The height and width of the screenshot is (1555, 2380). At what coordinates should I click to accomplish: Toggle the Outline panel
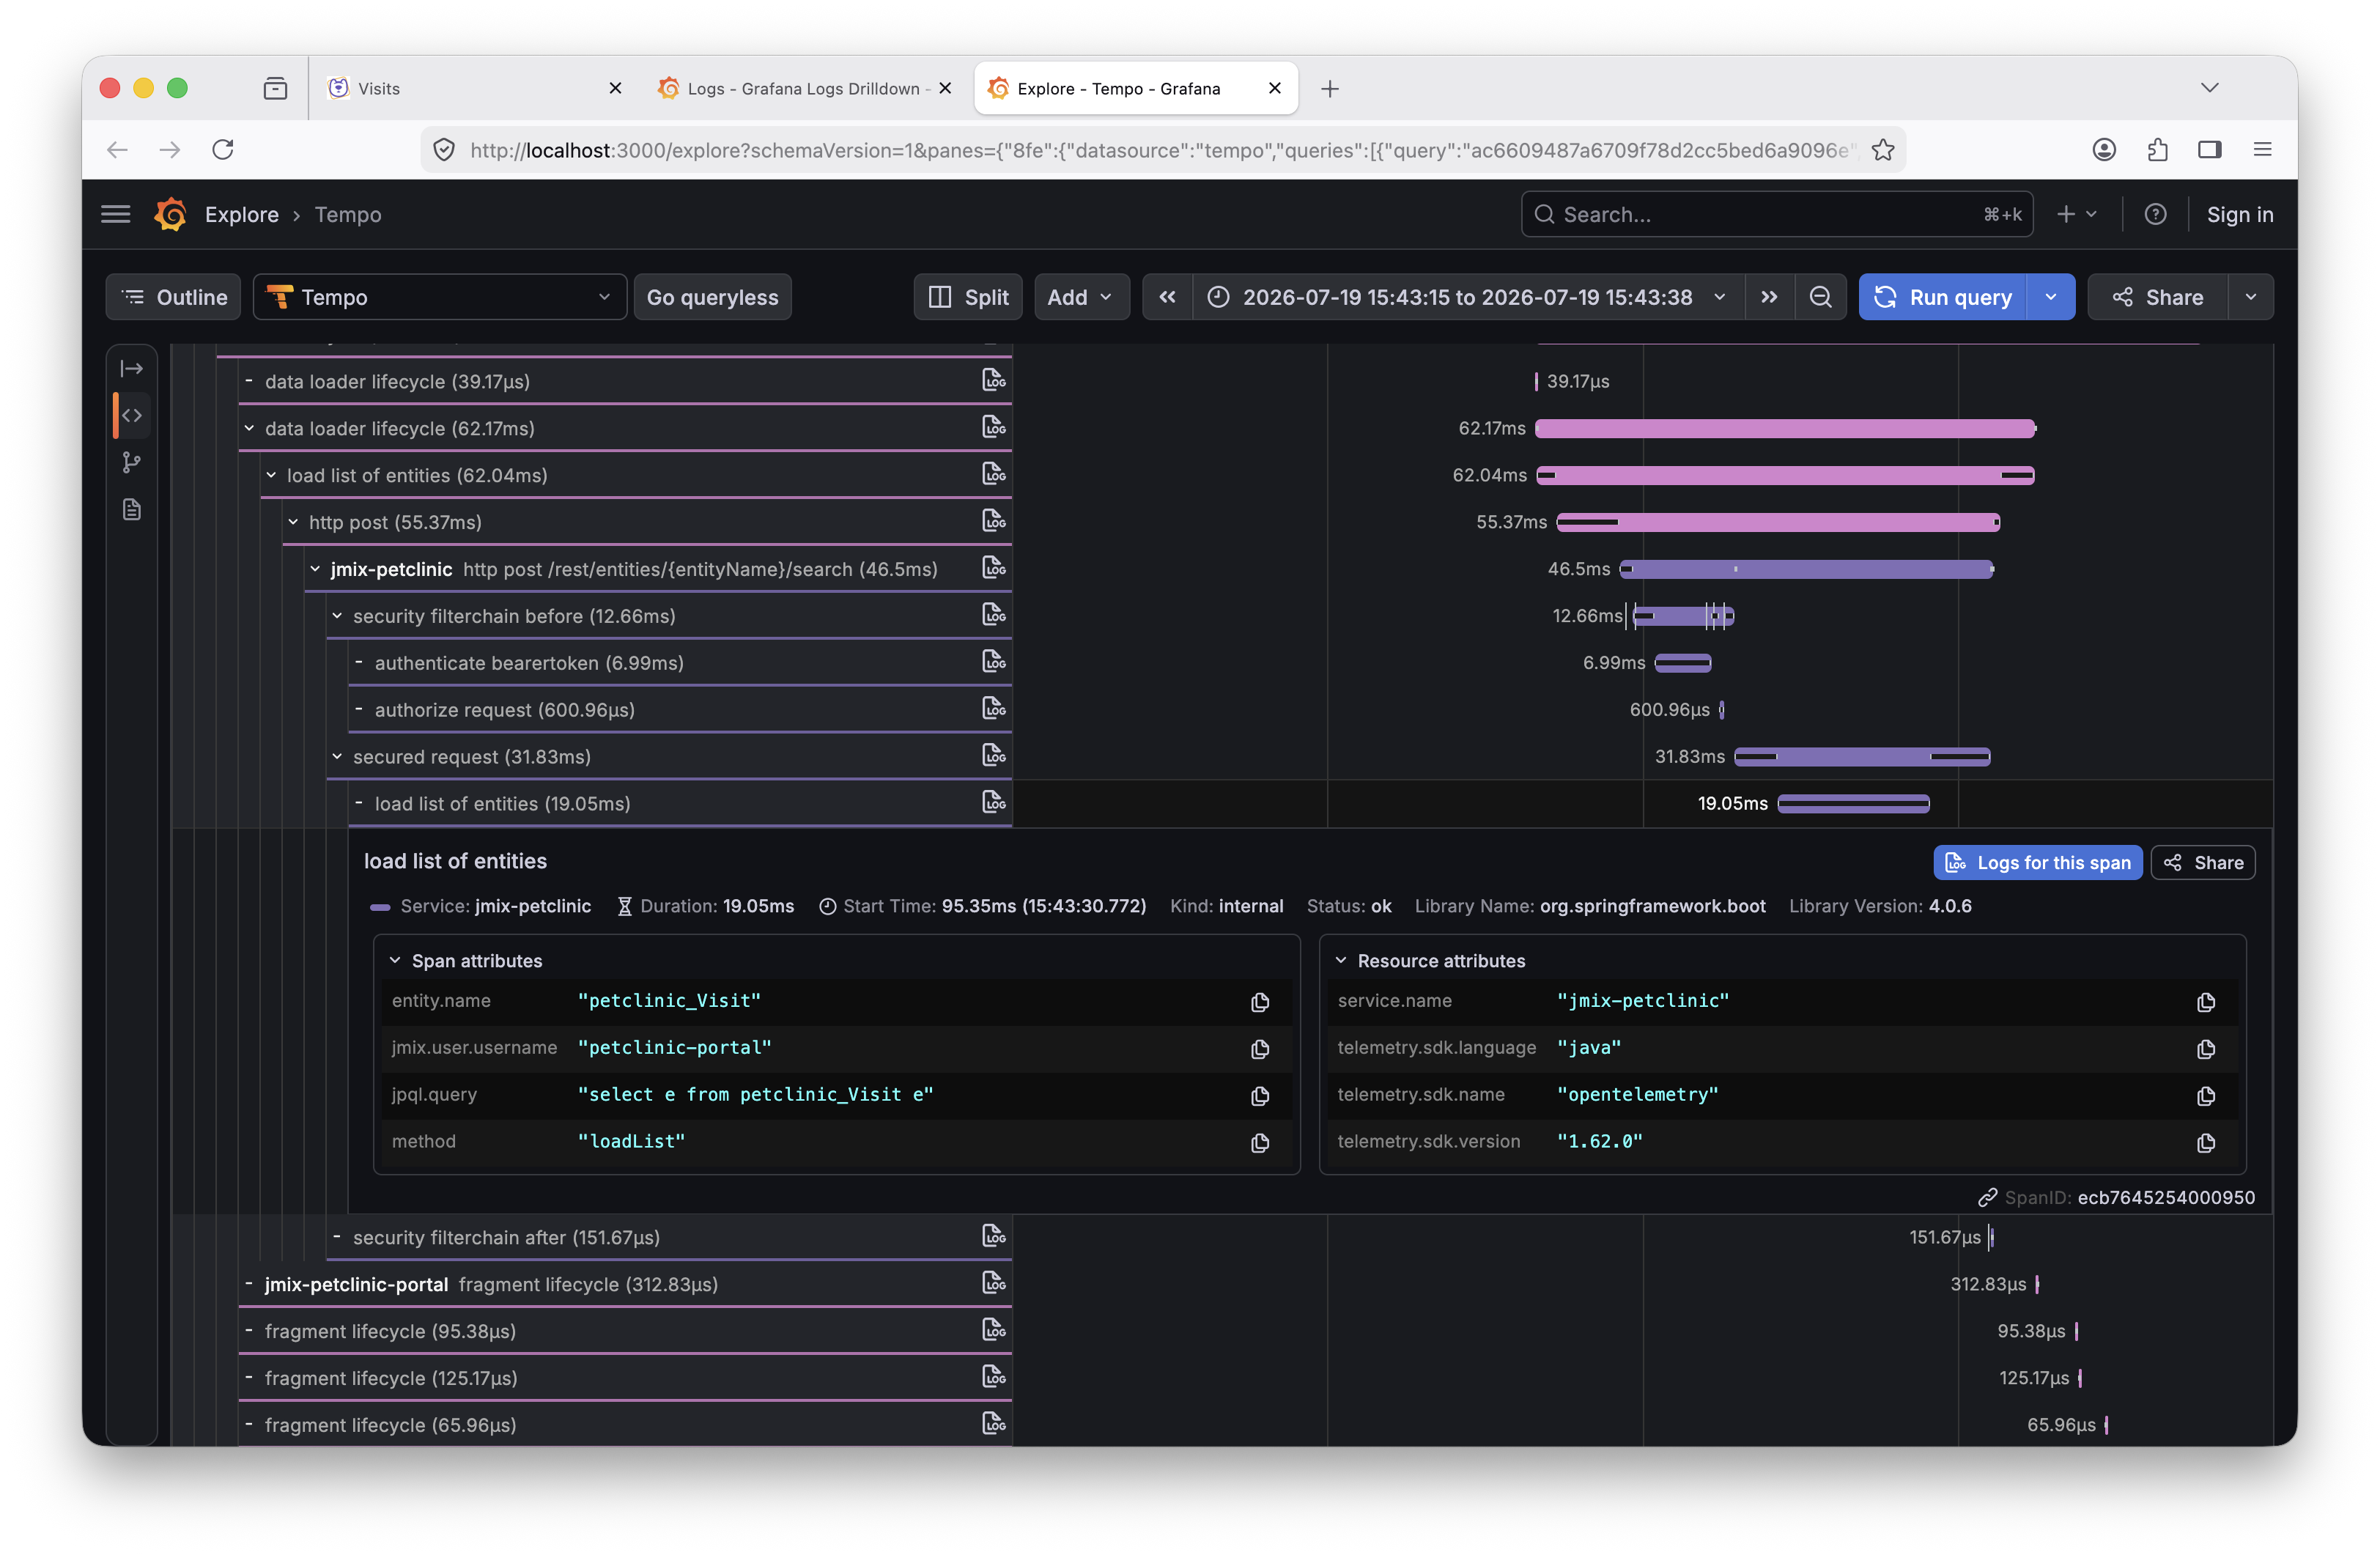point(173,297)
